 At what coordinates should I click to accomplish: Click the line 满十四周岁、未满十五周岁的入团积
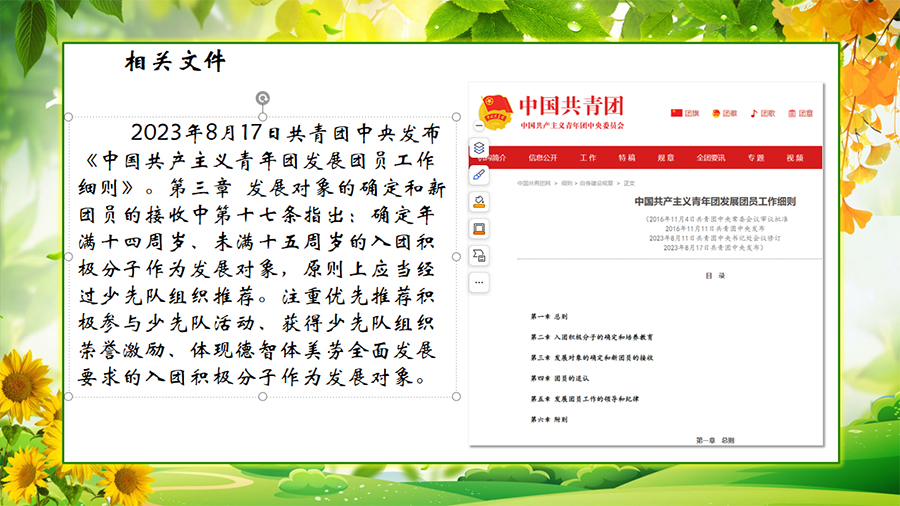coord(257,242)
